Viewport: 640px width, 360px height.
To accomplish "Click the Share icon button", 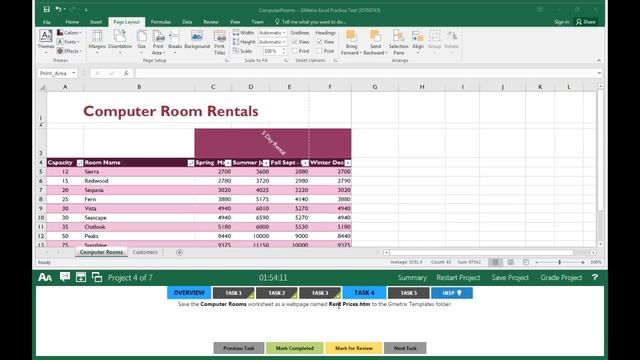I will (x=586, y=22).
